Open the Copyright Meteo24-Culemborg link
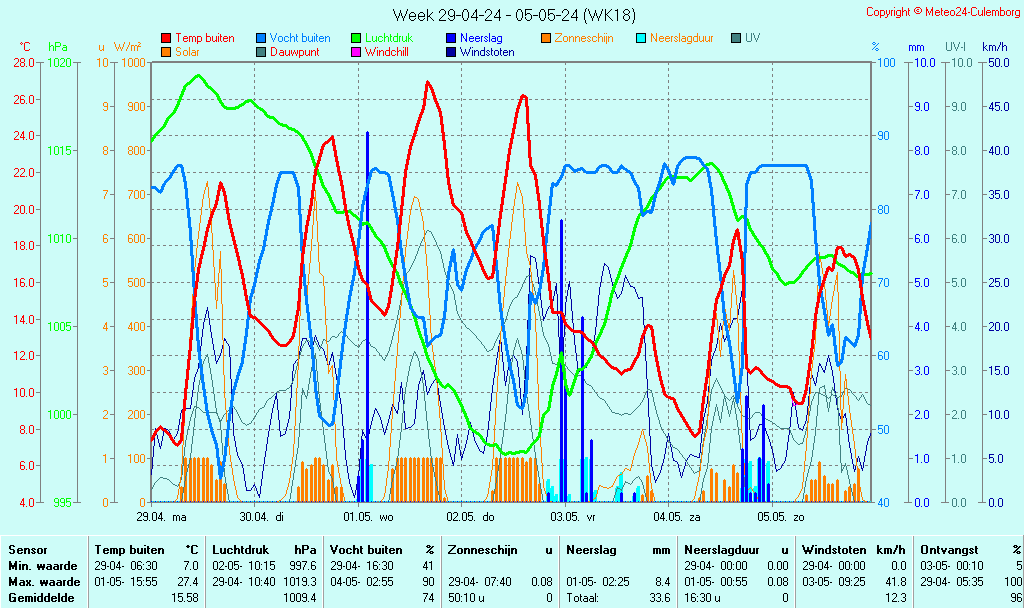The image size is (1026, 608). [943, 12]
